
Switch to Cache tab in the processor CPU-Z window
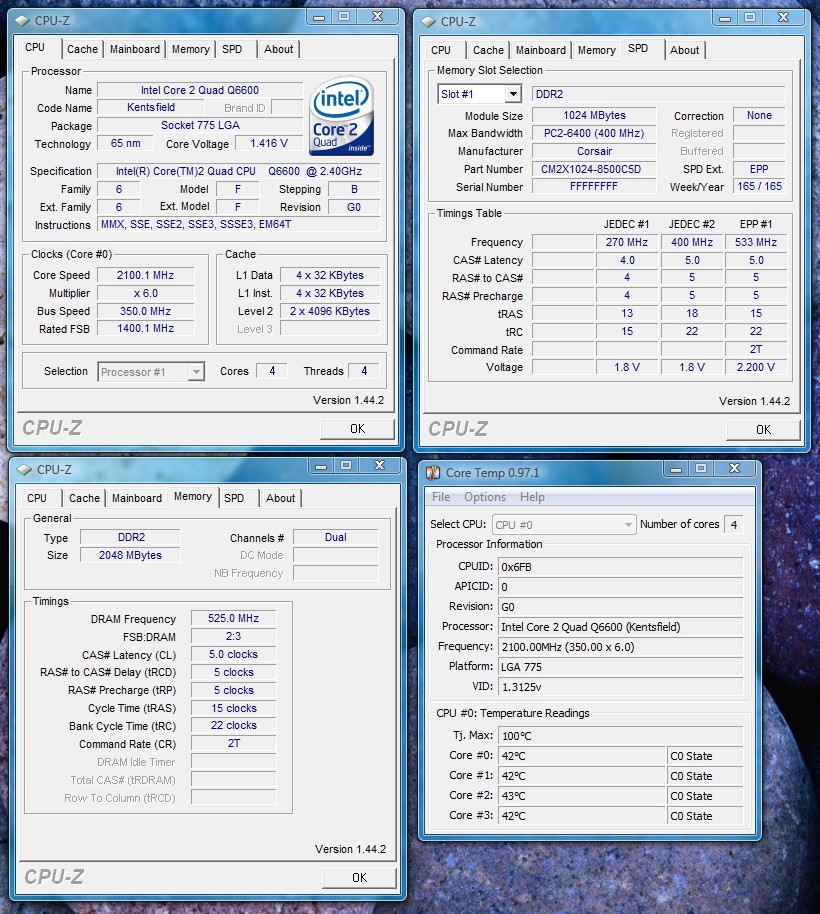pos(82,50)
